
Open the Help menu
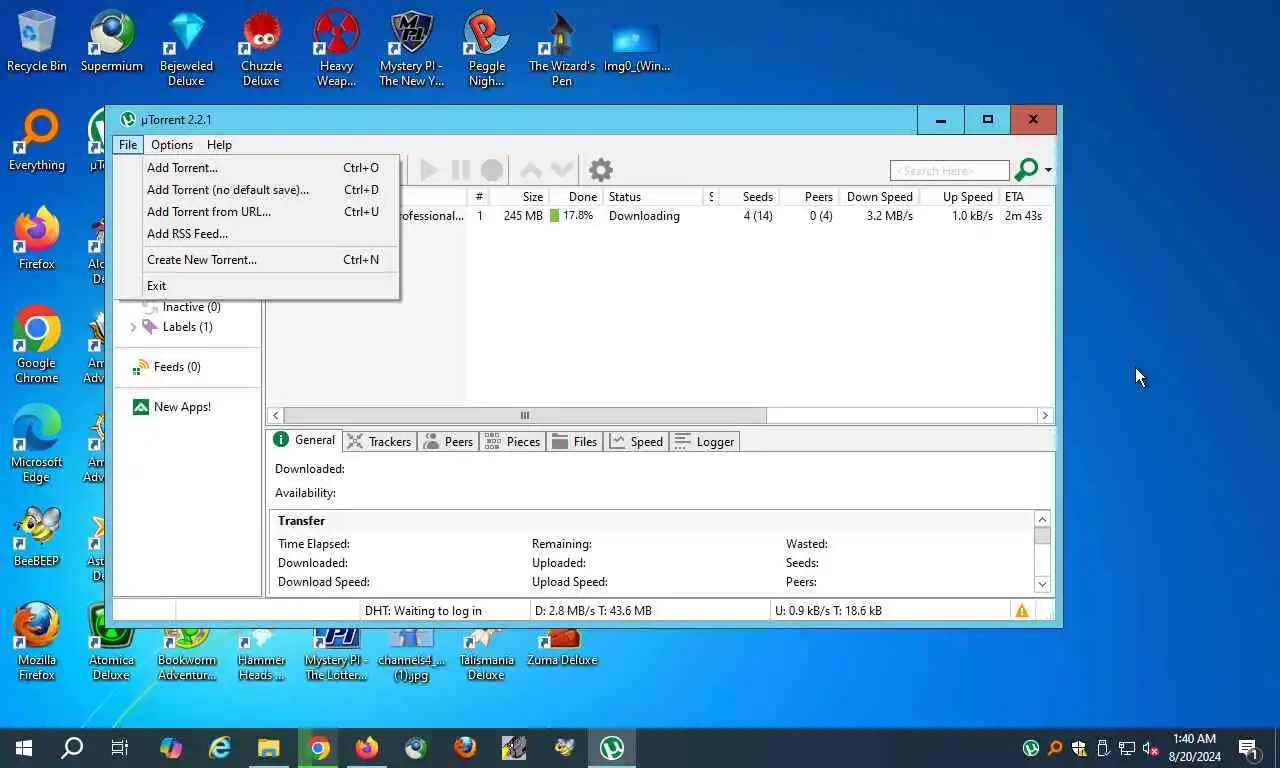tap(219, 145)
